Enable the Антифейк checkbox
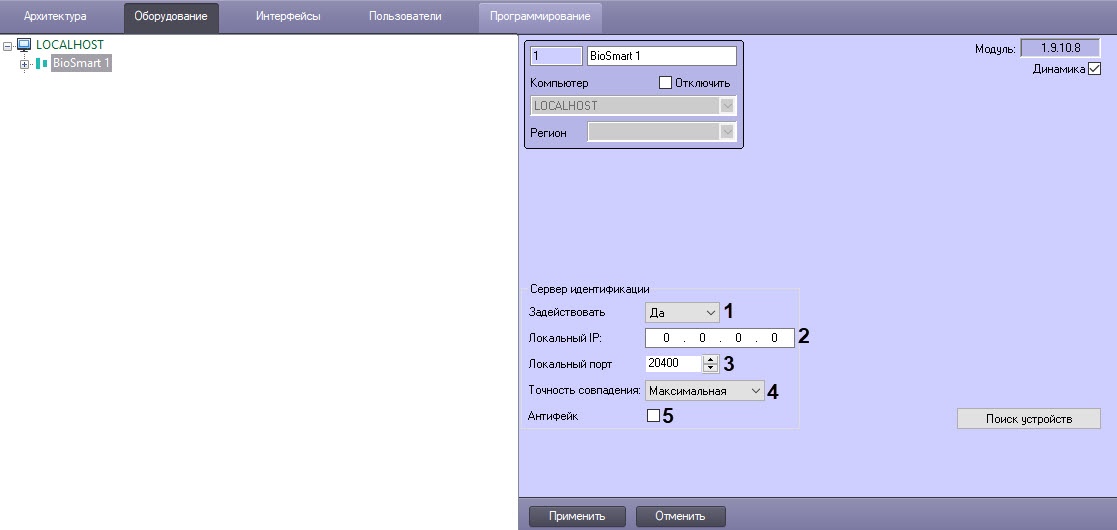Image resolution: width=1117 pixels, height=530 pixels. (x=653, y=416)
